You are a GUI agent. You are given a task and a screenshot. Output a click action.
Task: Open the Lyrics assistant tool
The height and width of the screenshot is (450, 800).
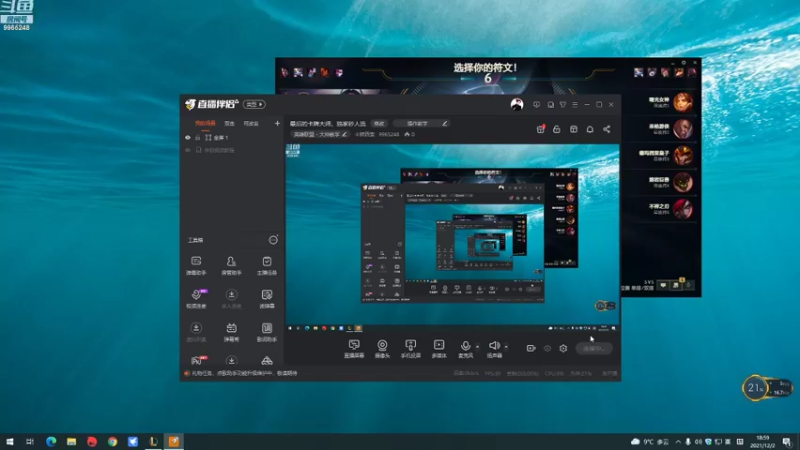coord(267,332)
